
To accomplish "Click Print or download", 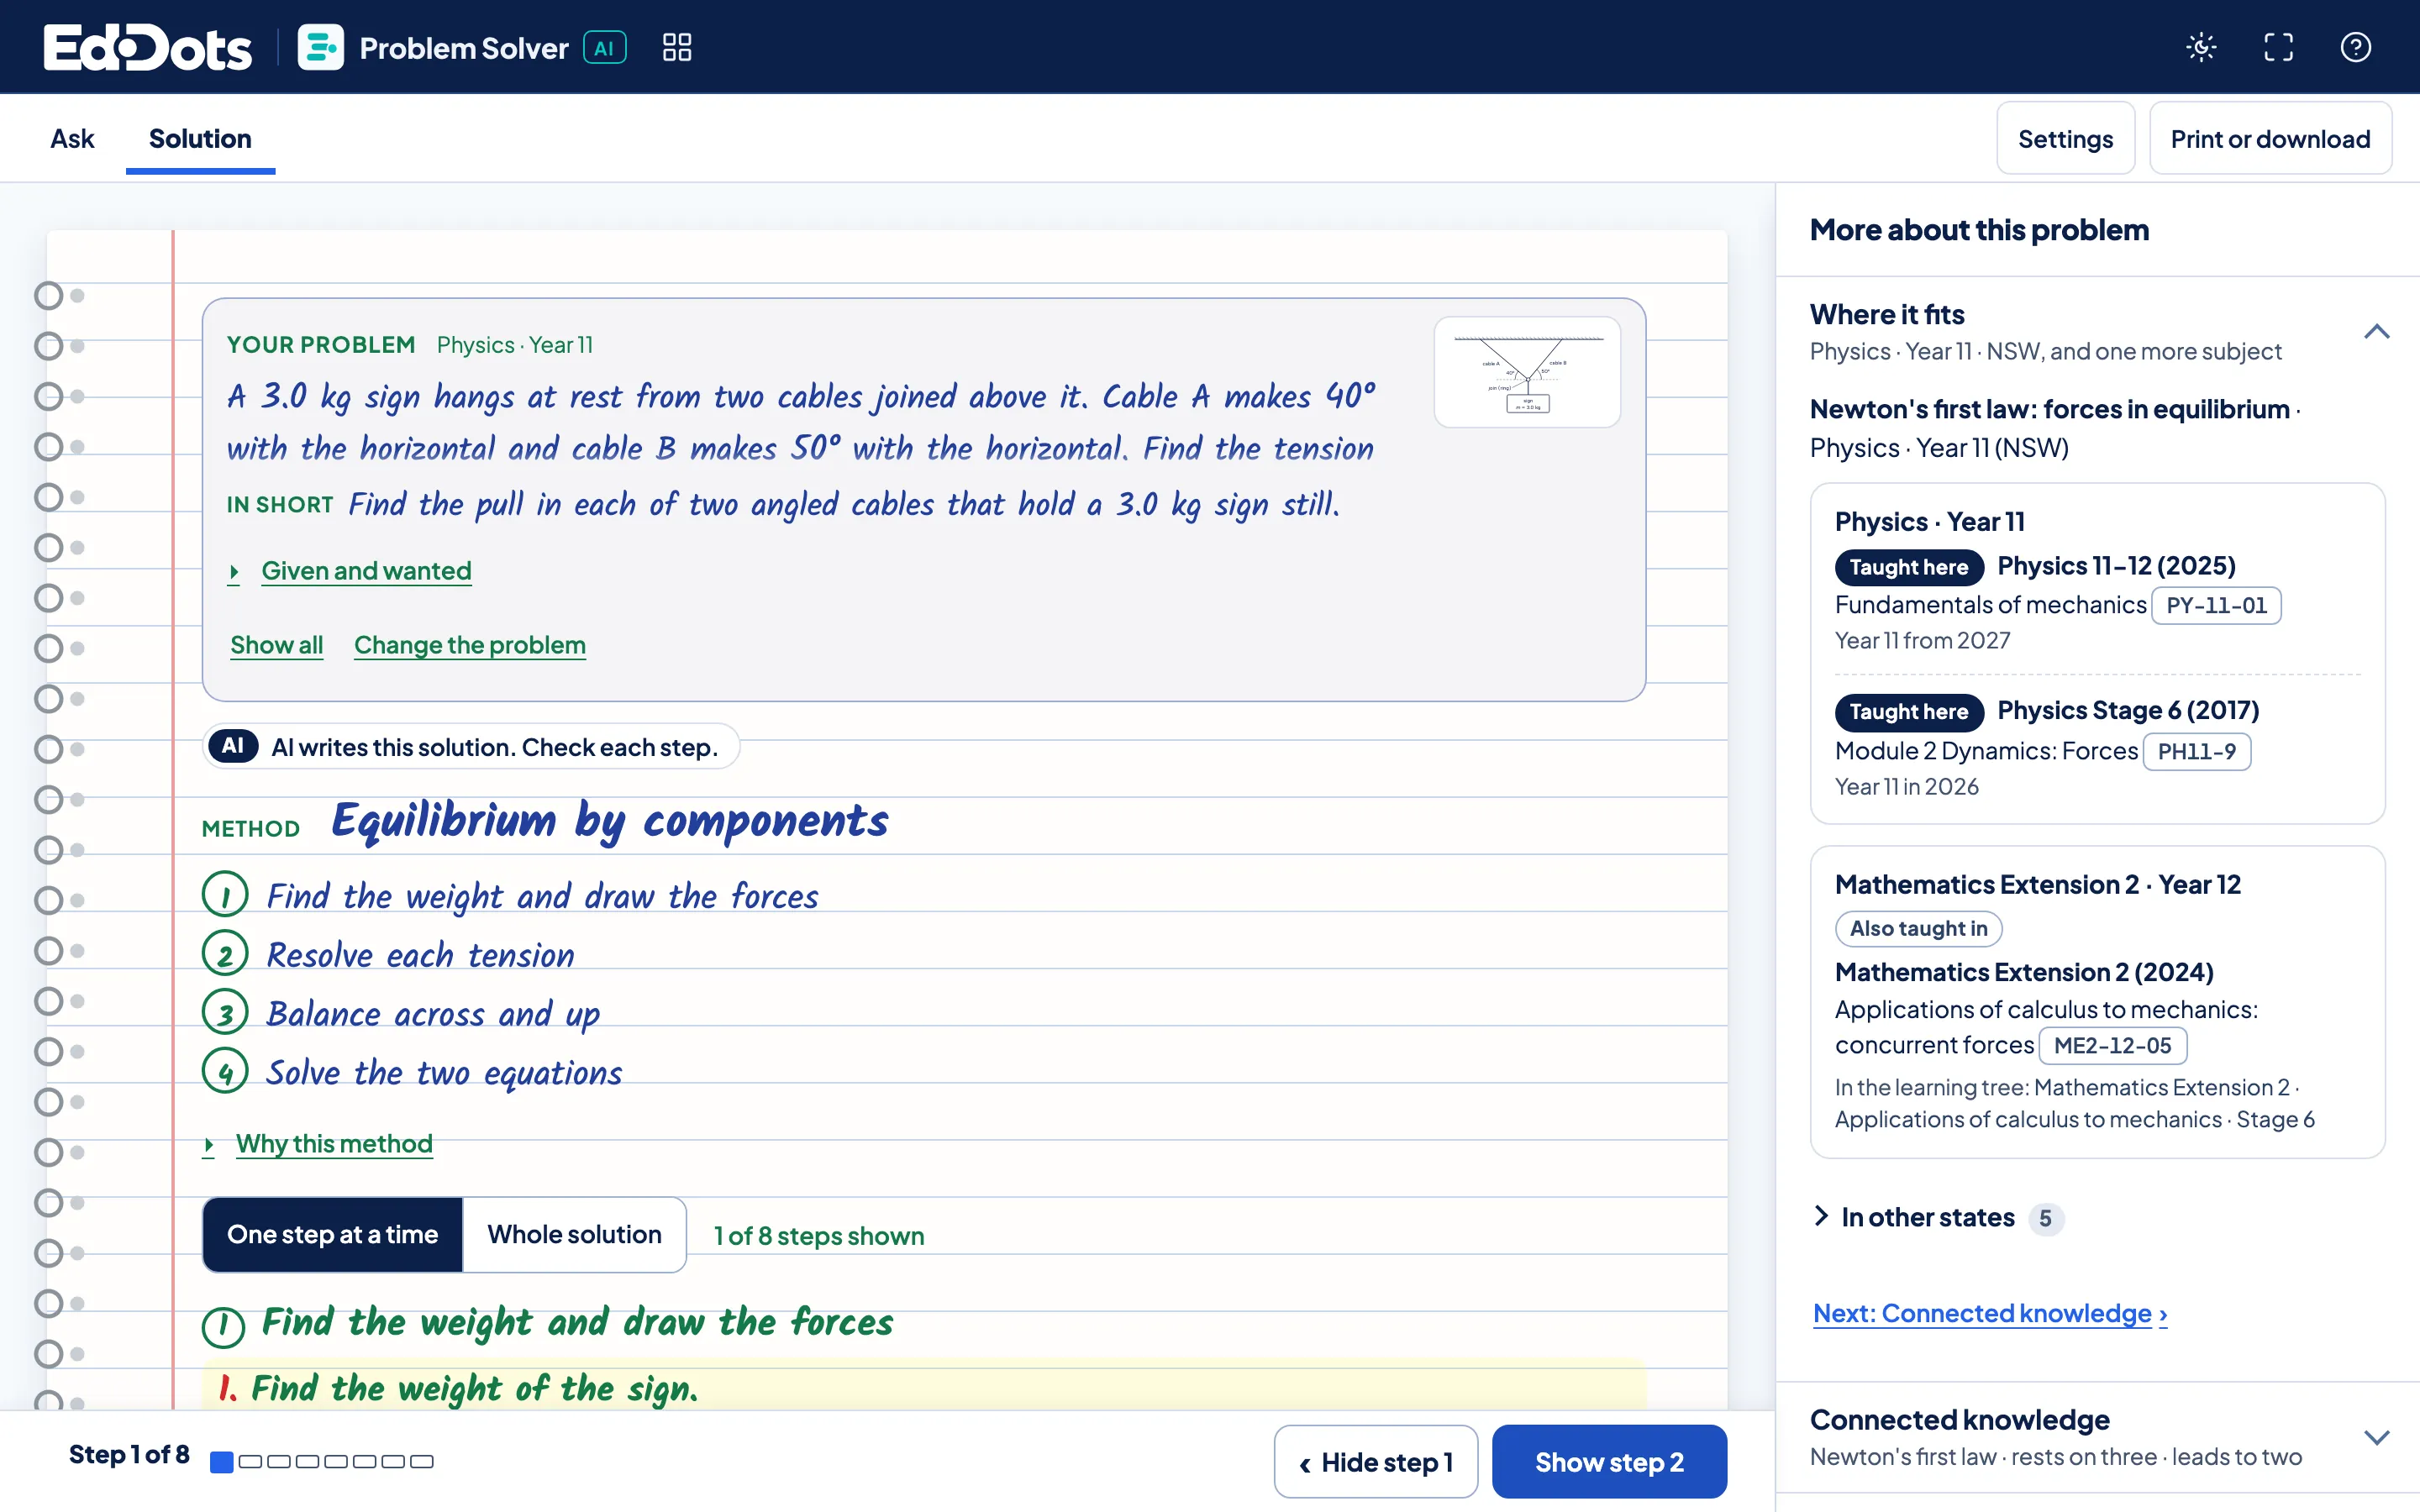I will coord(2270,139).
